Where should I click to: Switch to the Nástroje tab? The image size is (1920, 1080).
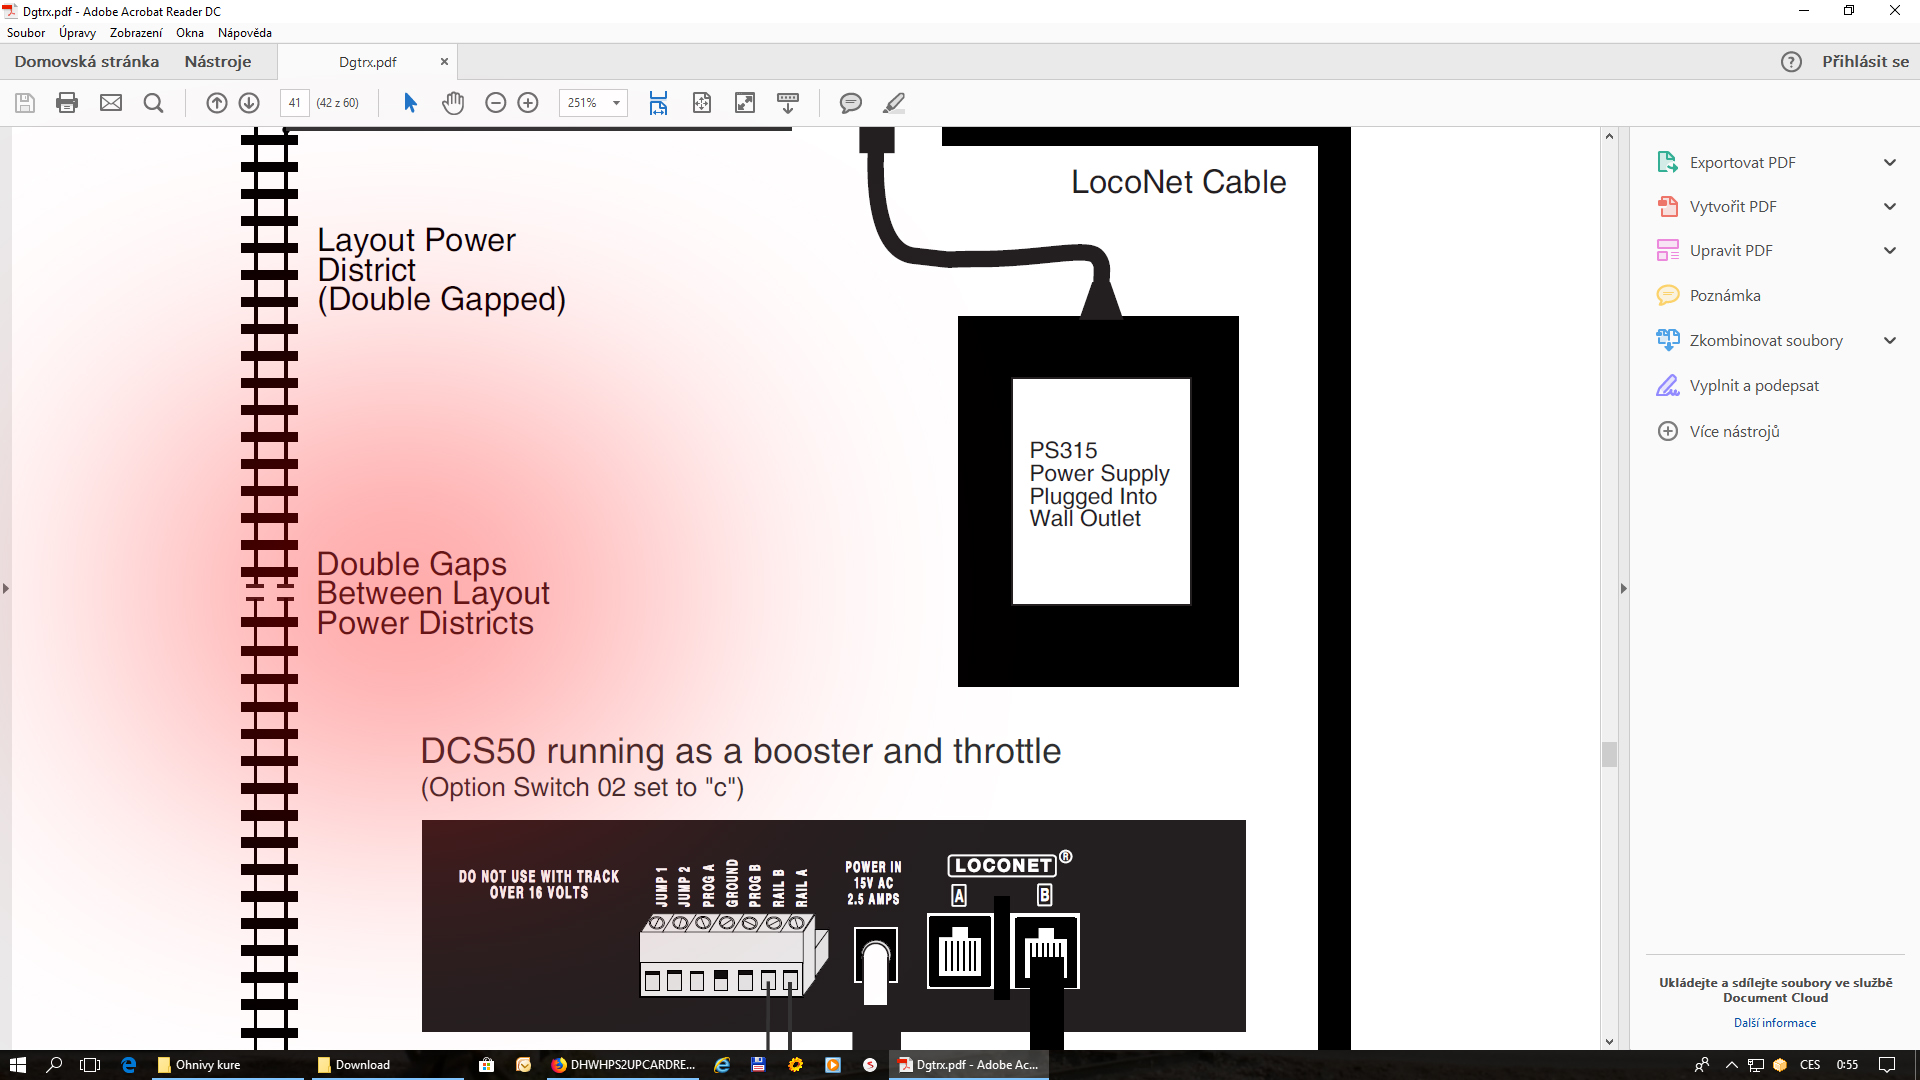(217, 62)
